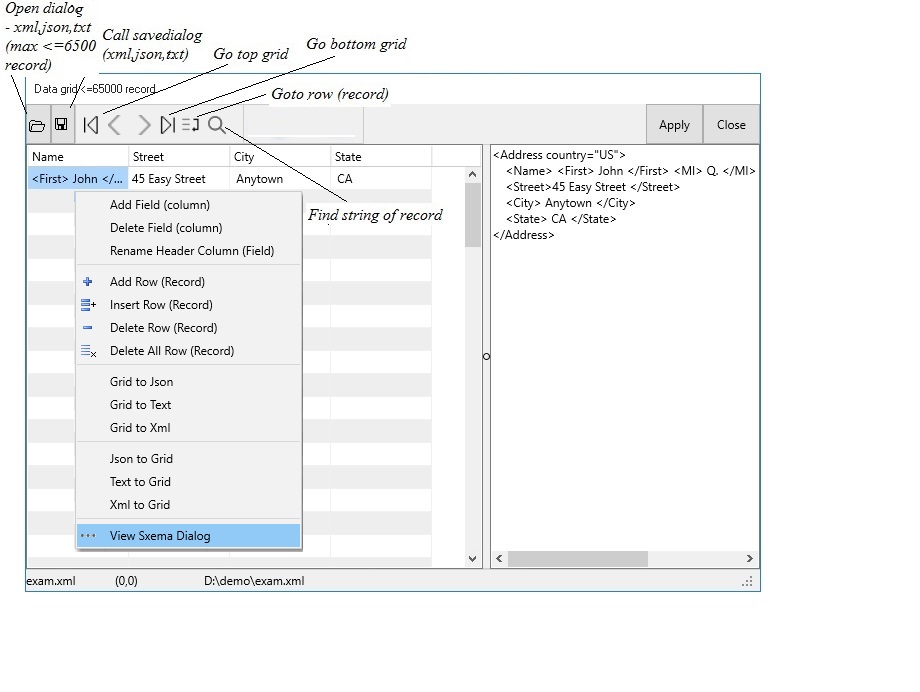Screen dimensions: 920x692
Task: Click the previous record arrow
Action: tap(115, 125)
